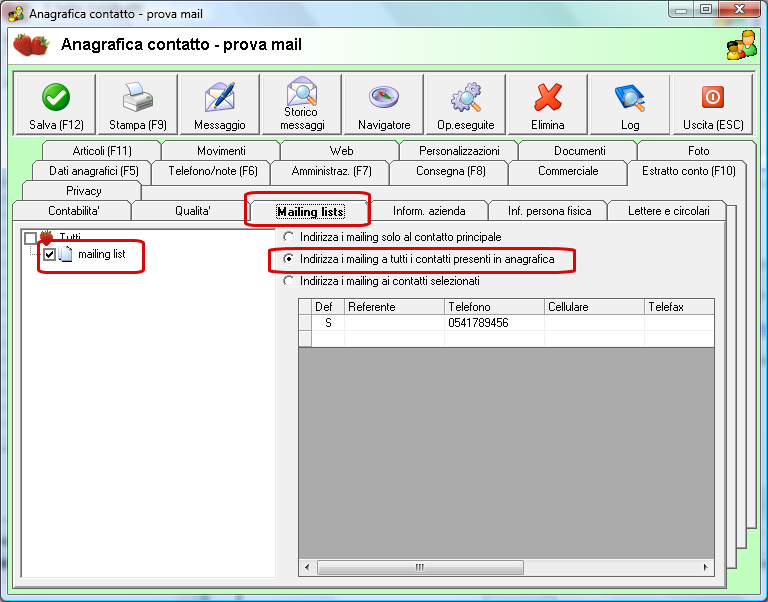Screen dimensions: 768x602
Task: Select the first row's header selector cell
Action: pyautogui.click(x=305, y=323)
